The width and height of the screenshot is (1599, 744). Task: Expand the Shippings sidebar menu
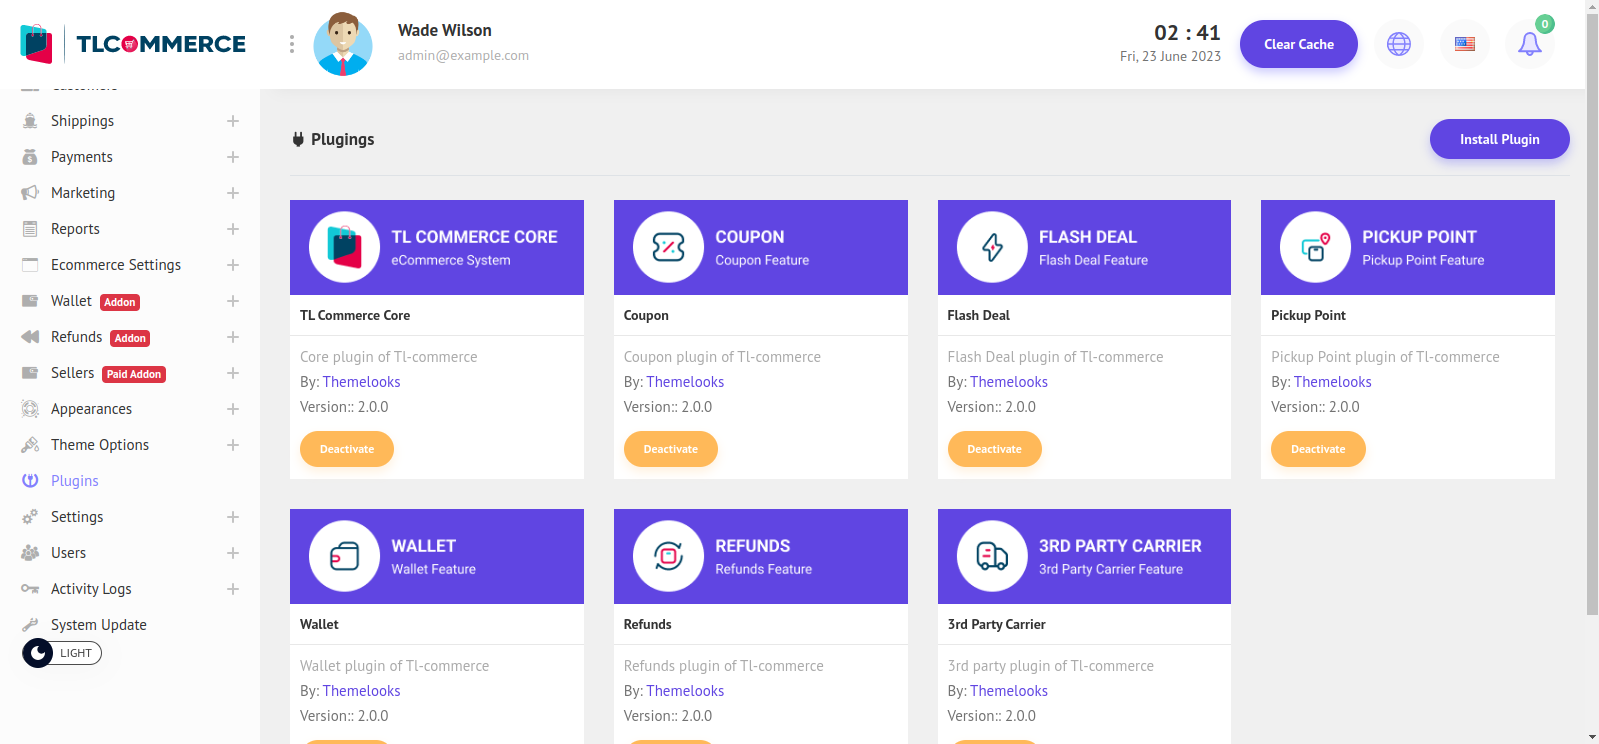pos(232,121)
